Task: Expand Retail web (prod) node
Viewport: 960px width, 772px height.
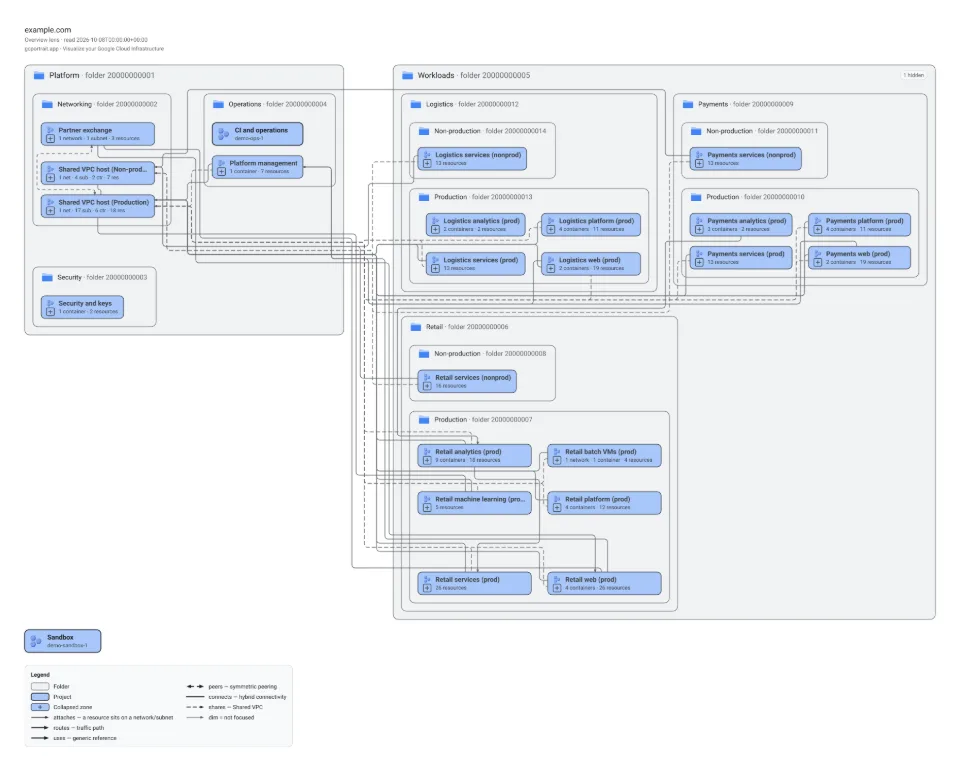Action: (x=557, y=588)
